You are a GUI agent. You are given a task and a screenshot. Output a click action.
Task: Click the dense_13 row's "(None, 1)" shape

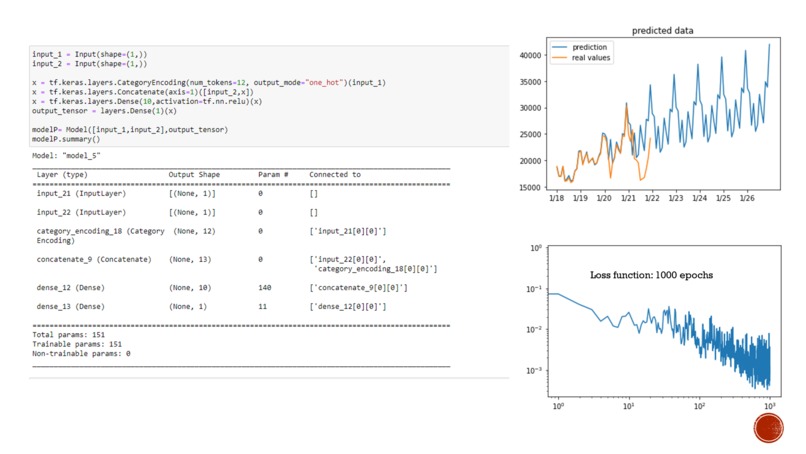[x=188, y=306]
